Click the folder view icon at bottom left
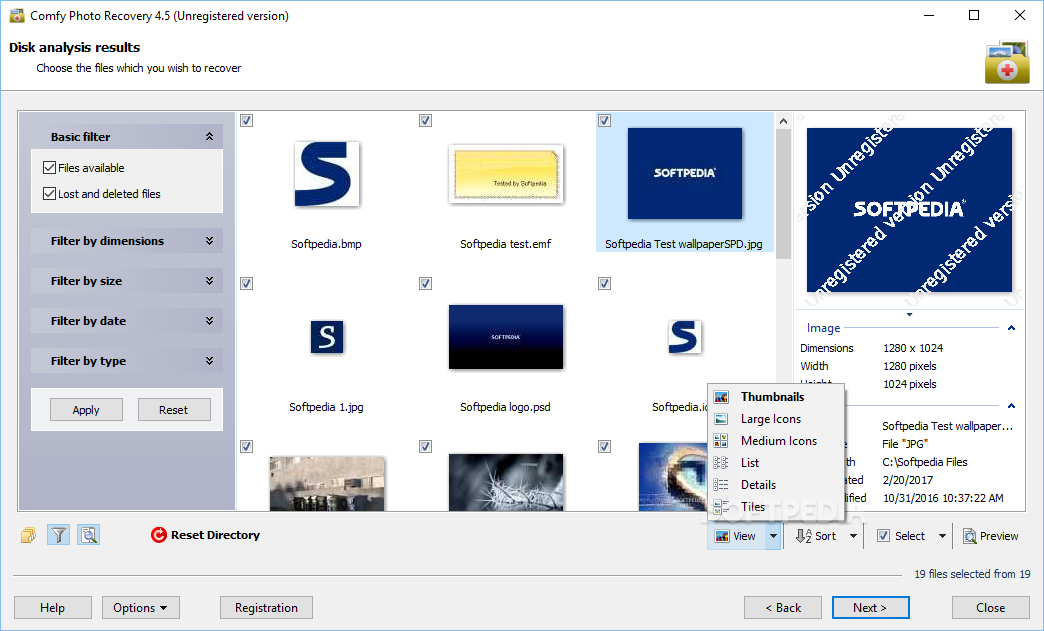 29,535
